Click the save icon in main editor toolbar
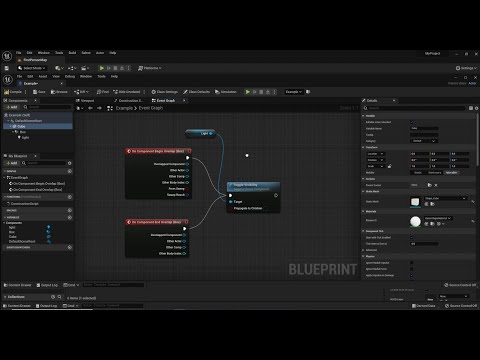This screenshot has height=360, width=480. click(6, 68)
